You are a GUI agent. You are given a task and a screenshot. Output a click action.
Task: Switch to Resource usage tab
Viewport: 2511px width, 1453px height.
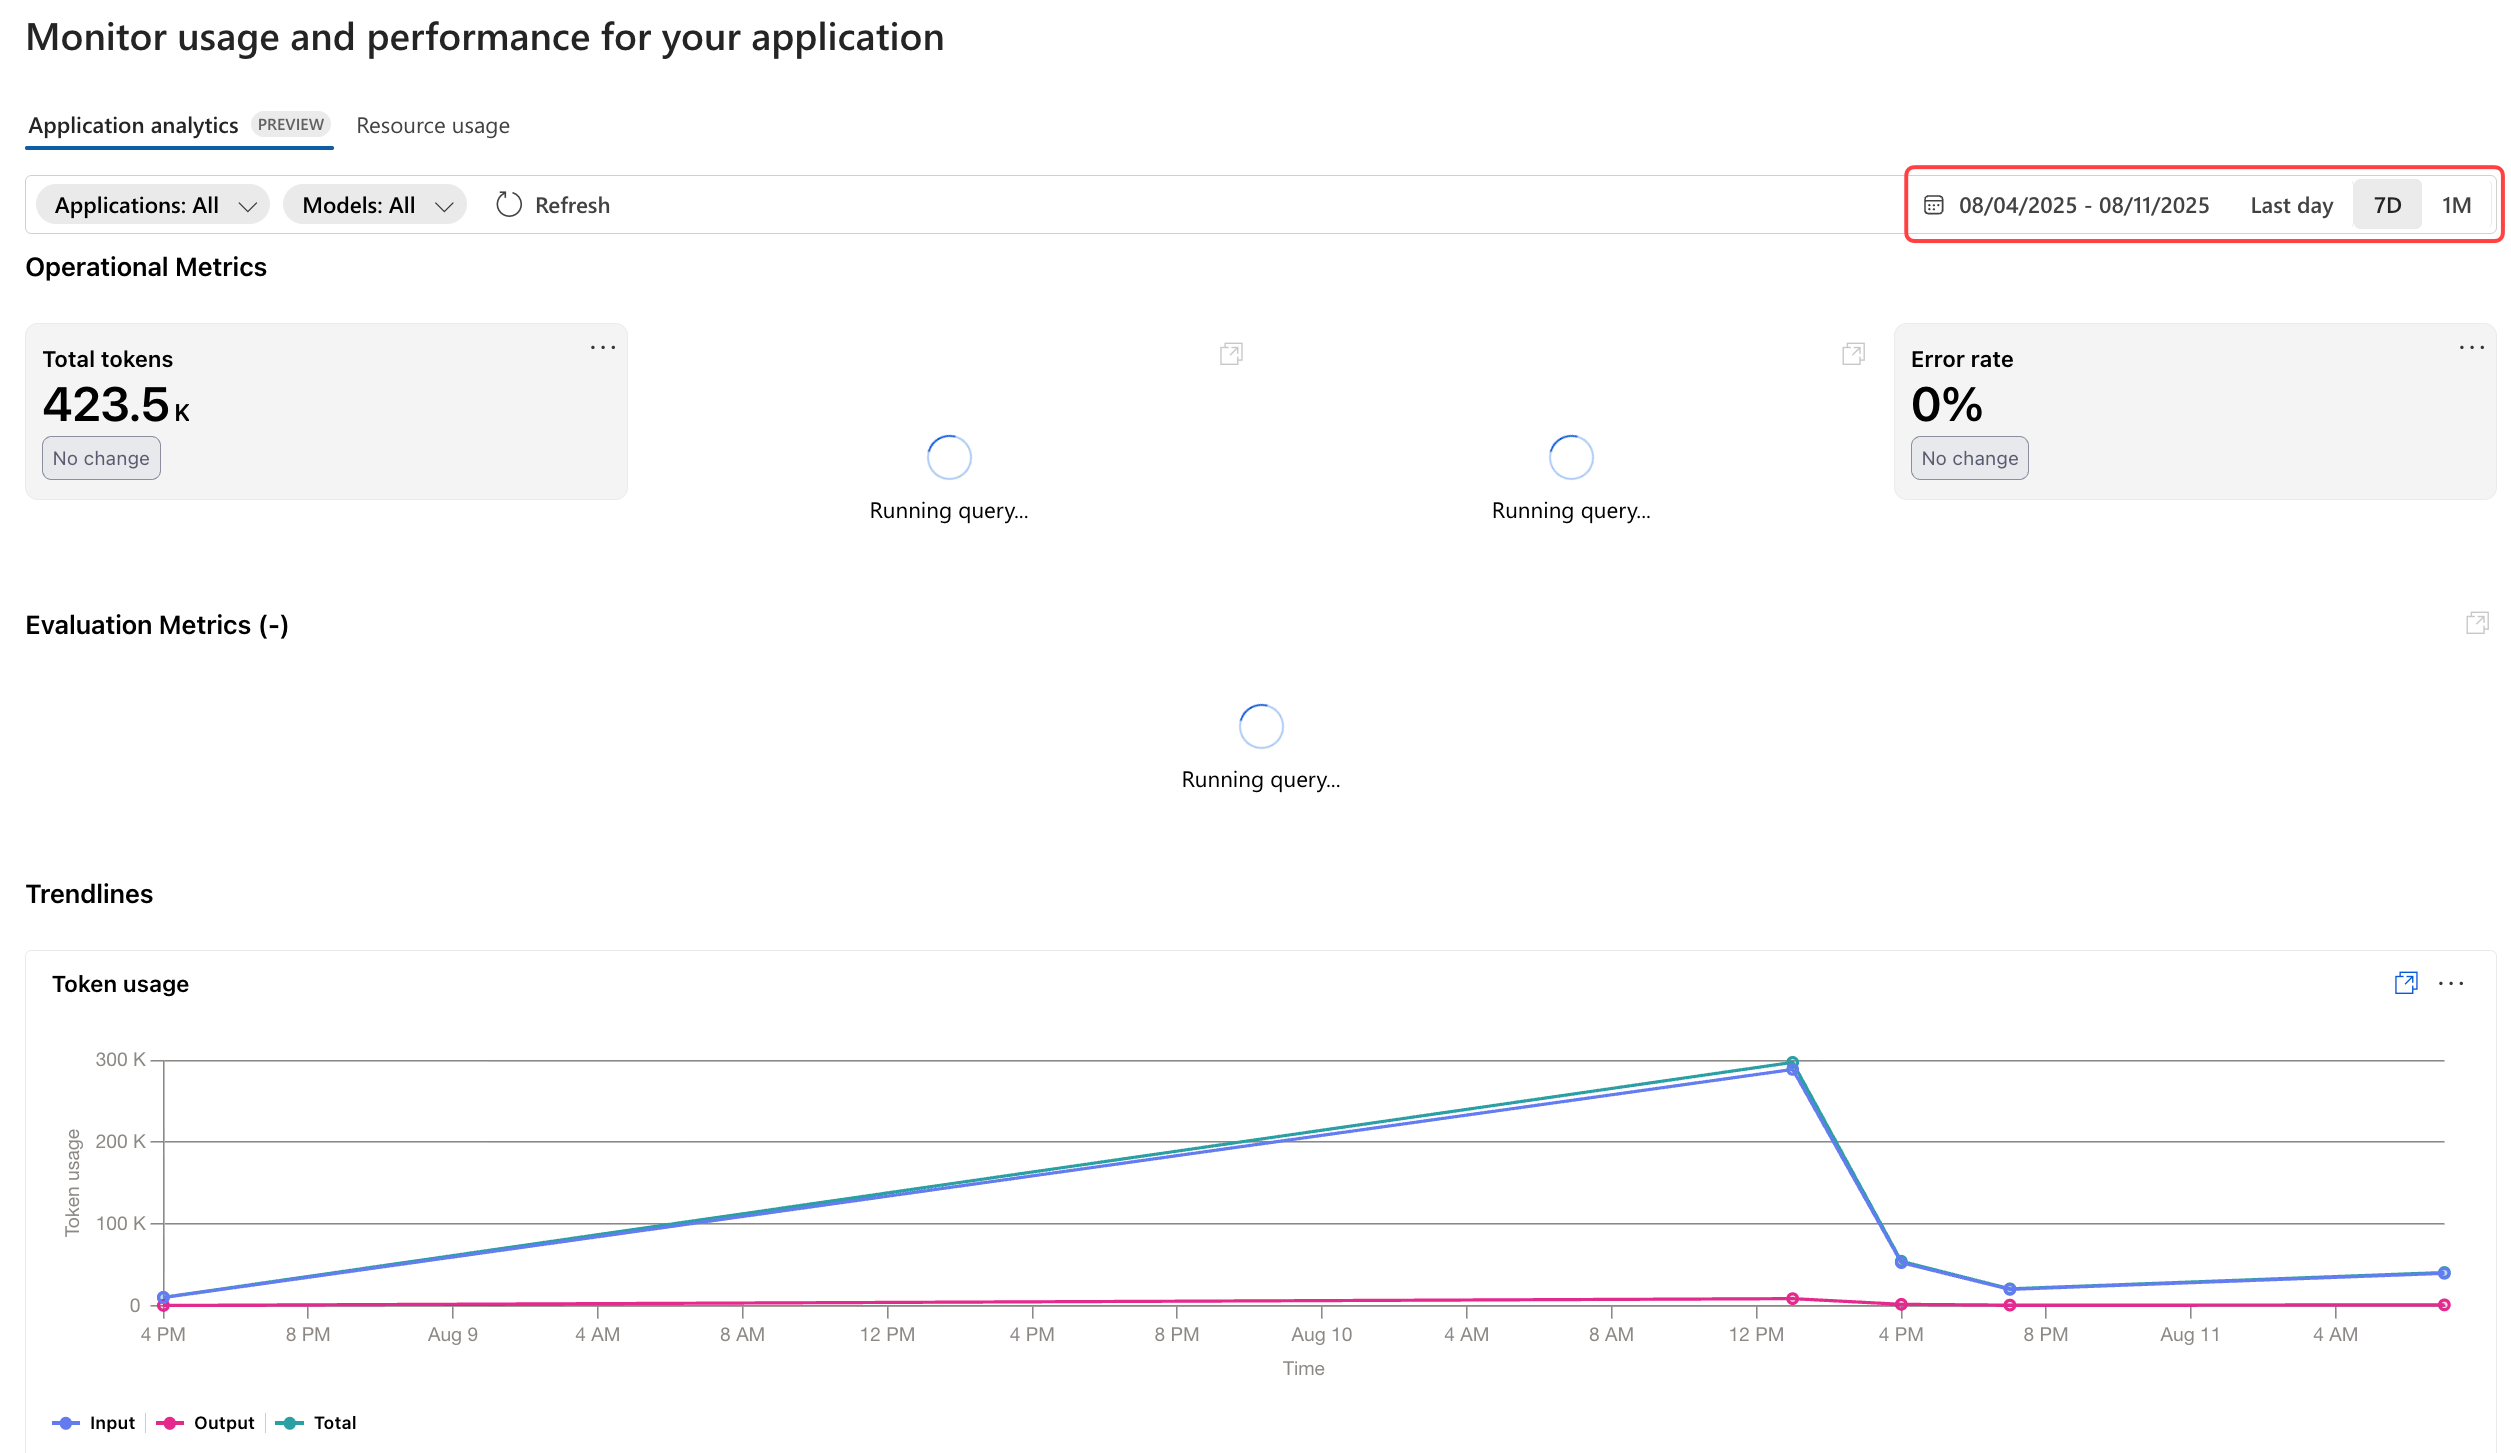[432, 125]
